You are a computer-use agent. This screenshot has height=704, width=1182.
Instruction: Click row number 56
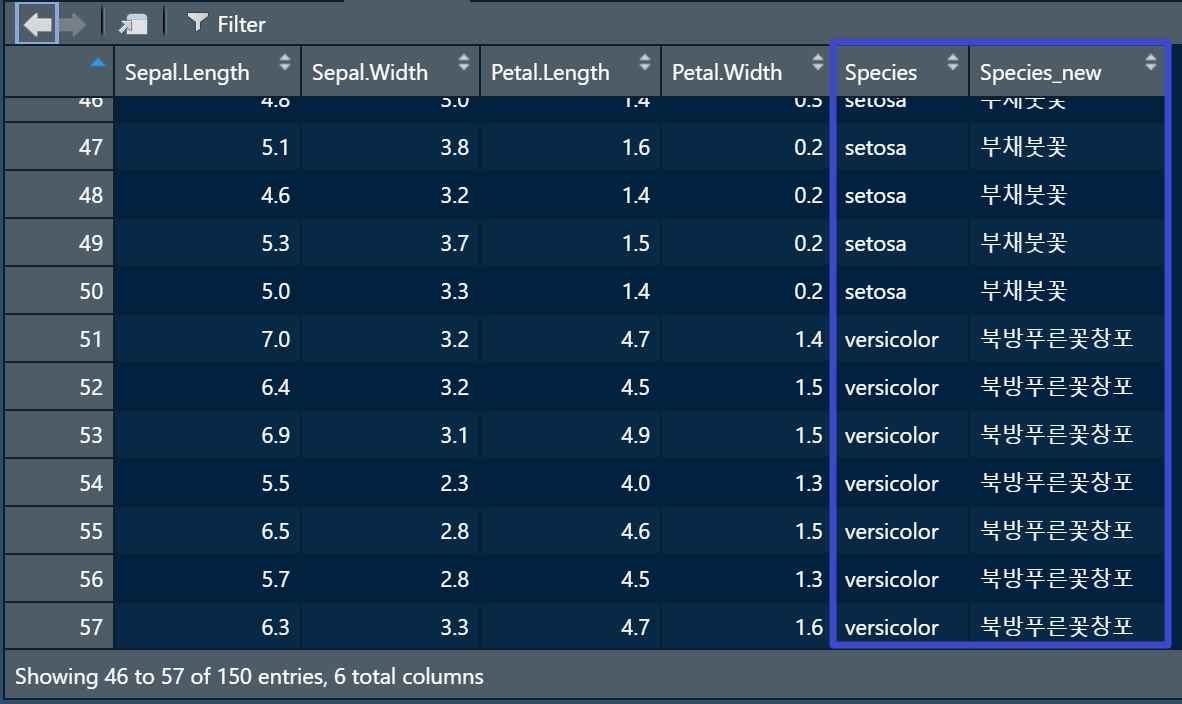coord(59,579)
